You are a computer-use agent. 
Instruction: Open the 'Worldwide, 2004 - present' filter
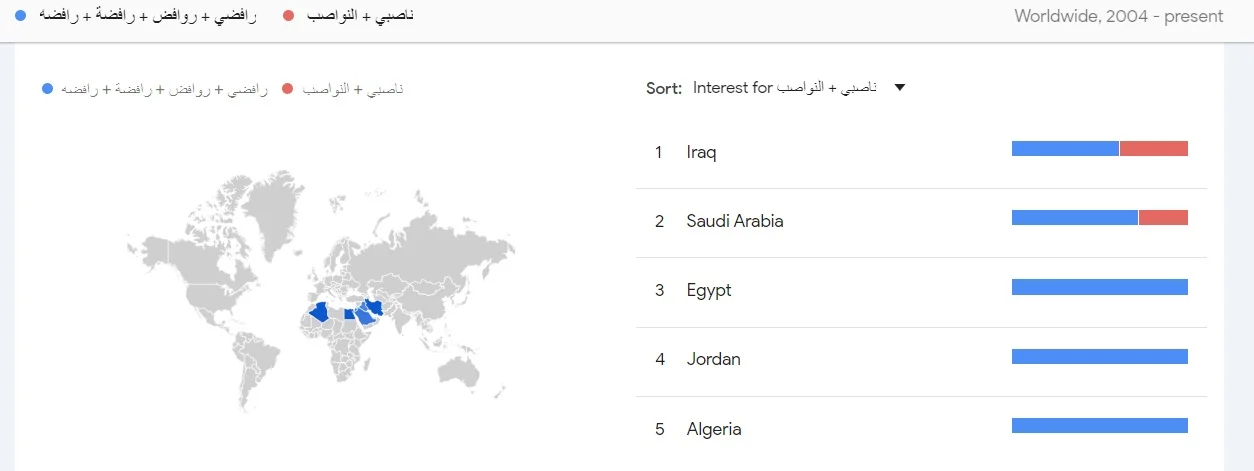click(1118, 16)
